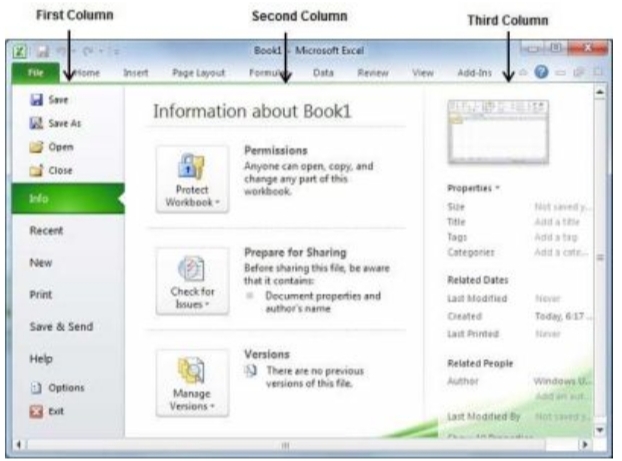
Task: Click the Redo arrow in quick access toolbar
Action: pyautogui.click(x=88, y=51)
